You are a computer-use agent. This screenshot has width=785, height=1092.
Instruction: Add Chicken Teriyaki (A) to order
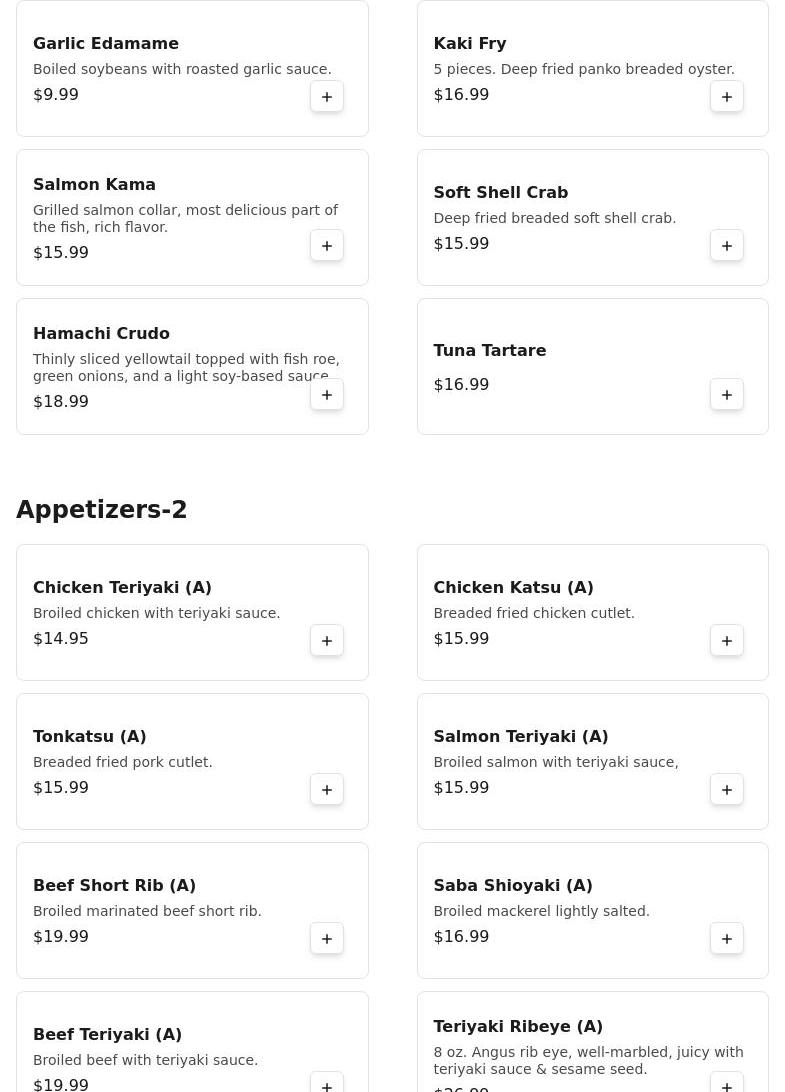(327, 641)
